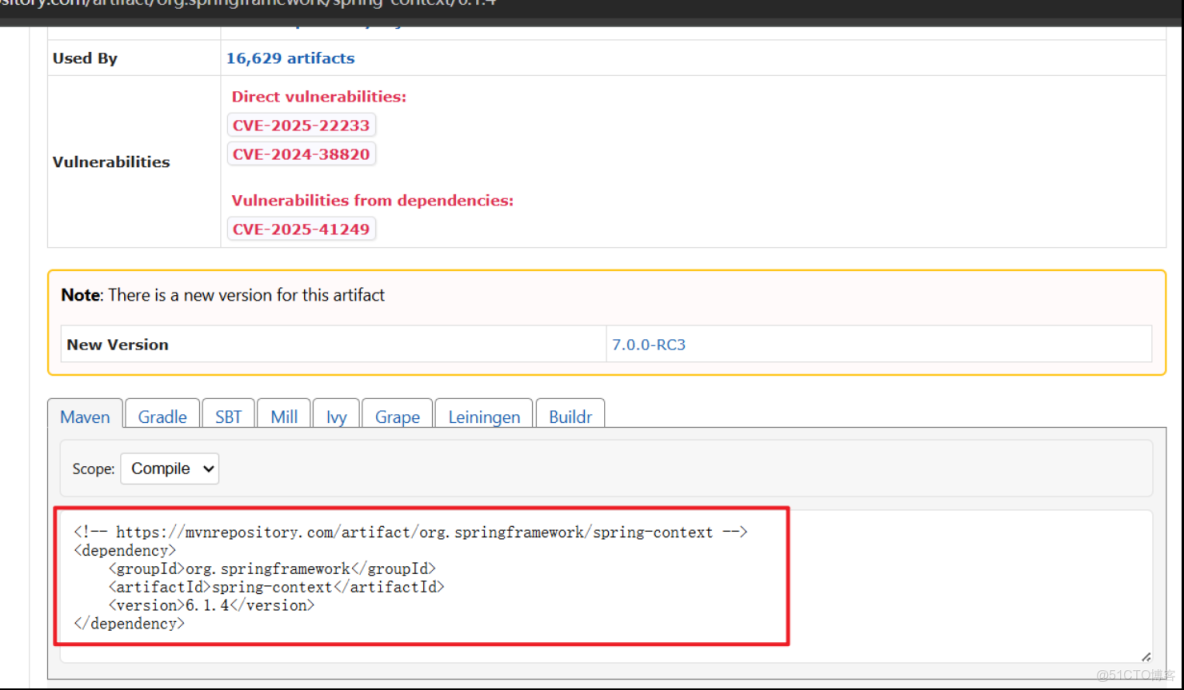Switch to the Gradle tab
The image size is (1184, 690).
162,414
